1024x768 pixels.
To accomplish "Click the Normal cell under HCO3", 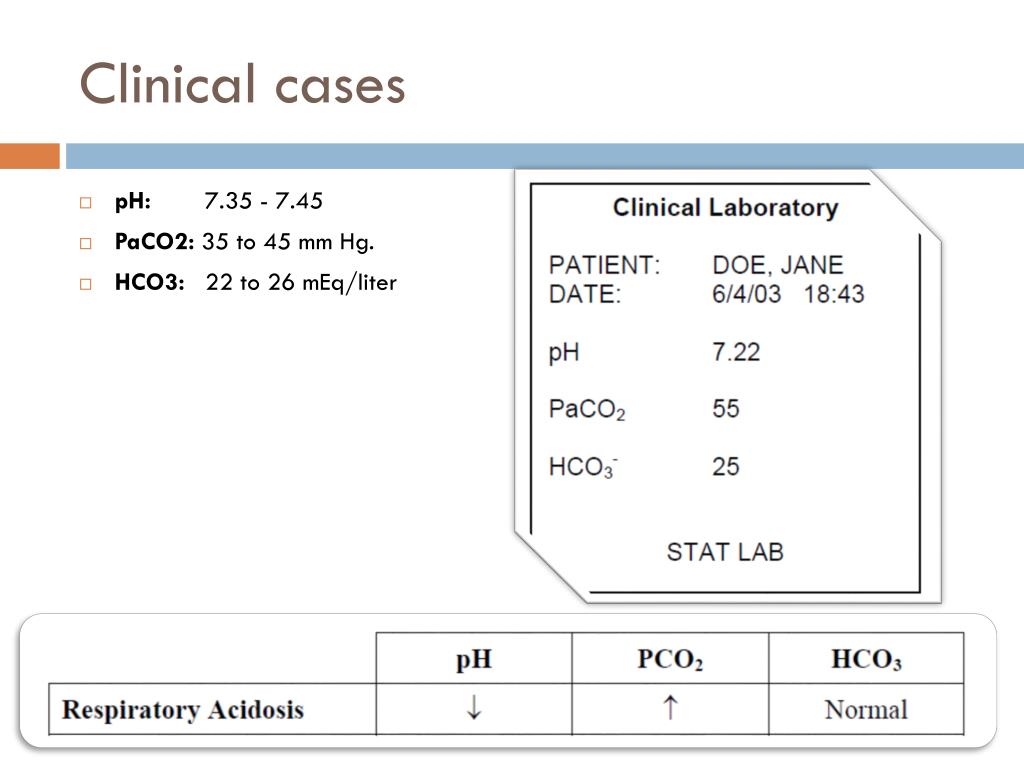I will (866, 710).
